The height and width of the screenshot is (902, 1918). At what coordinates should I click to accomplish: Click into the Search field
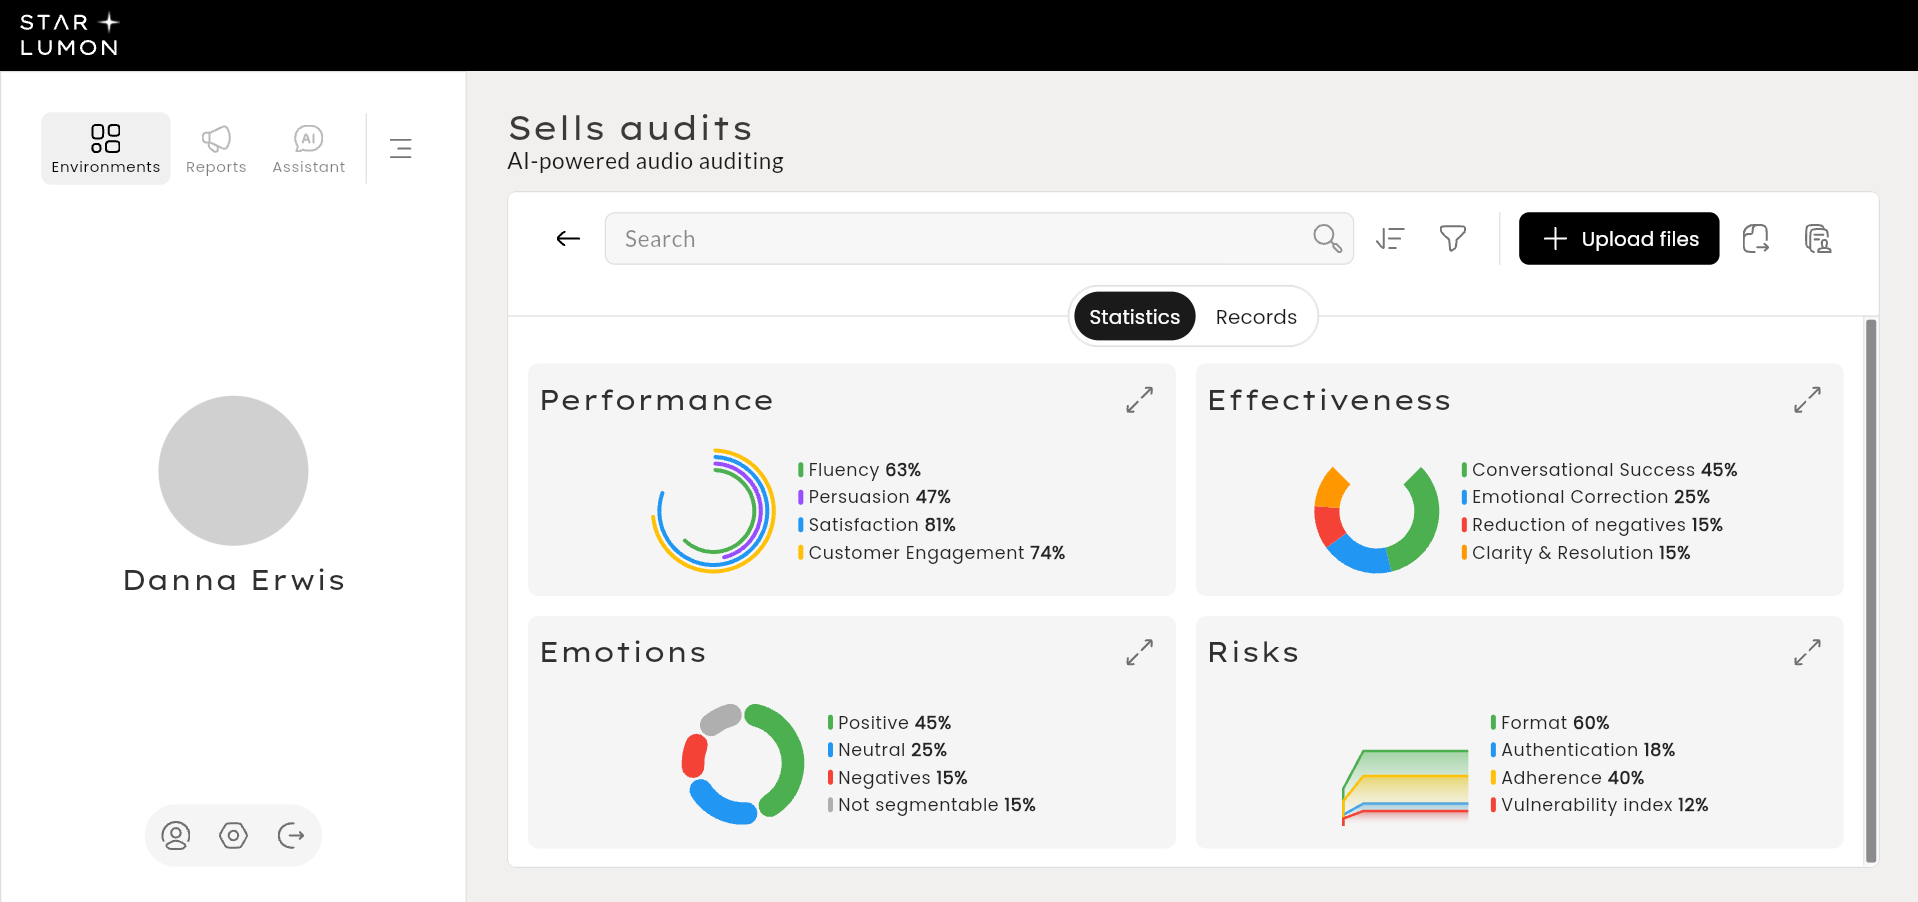(950, 238)
